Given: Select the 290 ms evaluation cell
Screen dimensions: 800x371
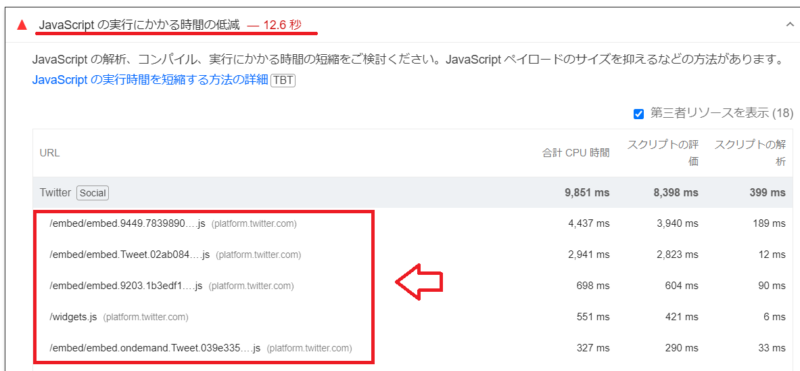Looking at the screenshot, I should tap(682, 348).
